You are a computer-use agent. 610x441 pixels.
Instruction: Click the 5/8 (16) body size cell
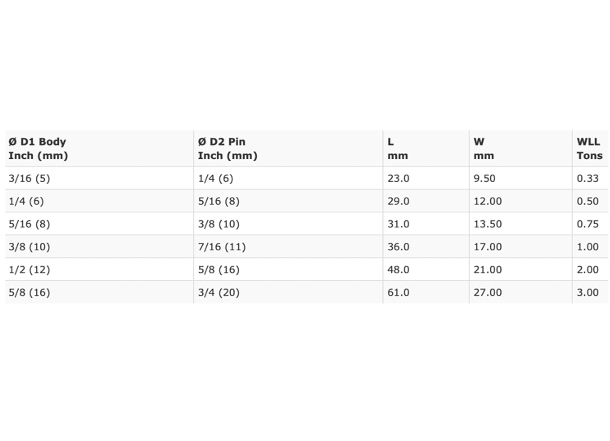29,292
